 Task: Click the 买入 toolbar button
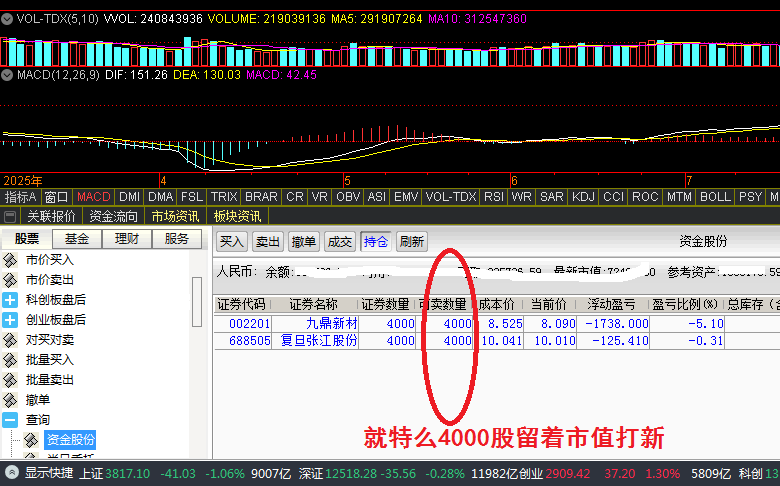[x=232, y=242]
